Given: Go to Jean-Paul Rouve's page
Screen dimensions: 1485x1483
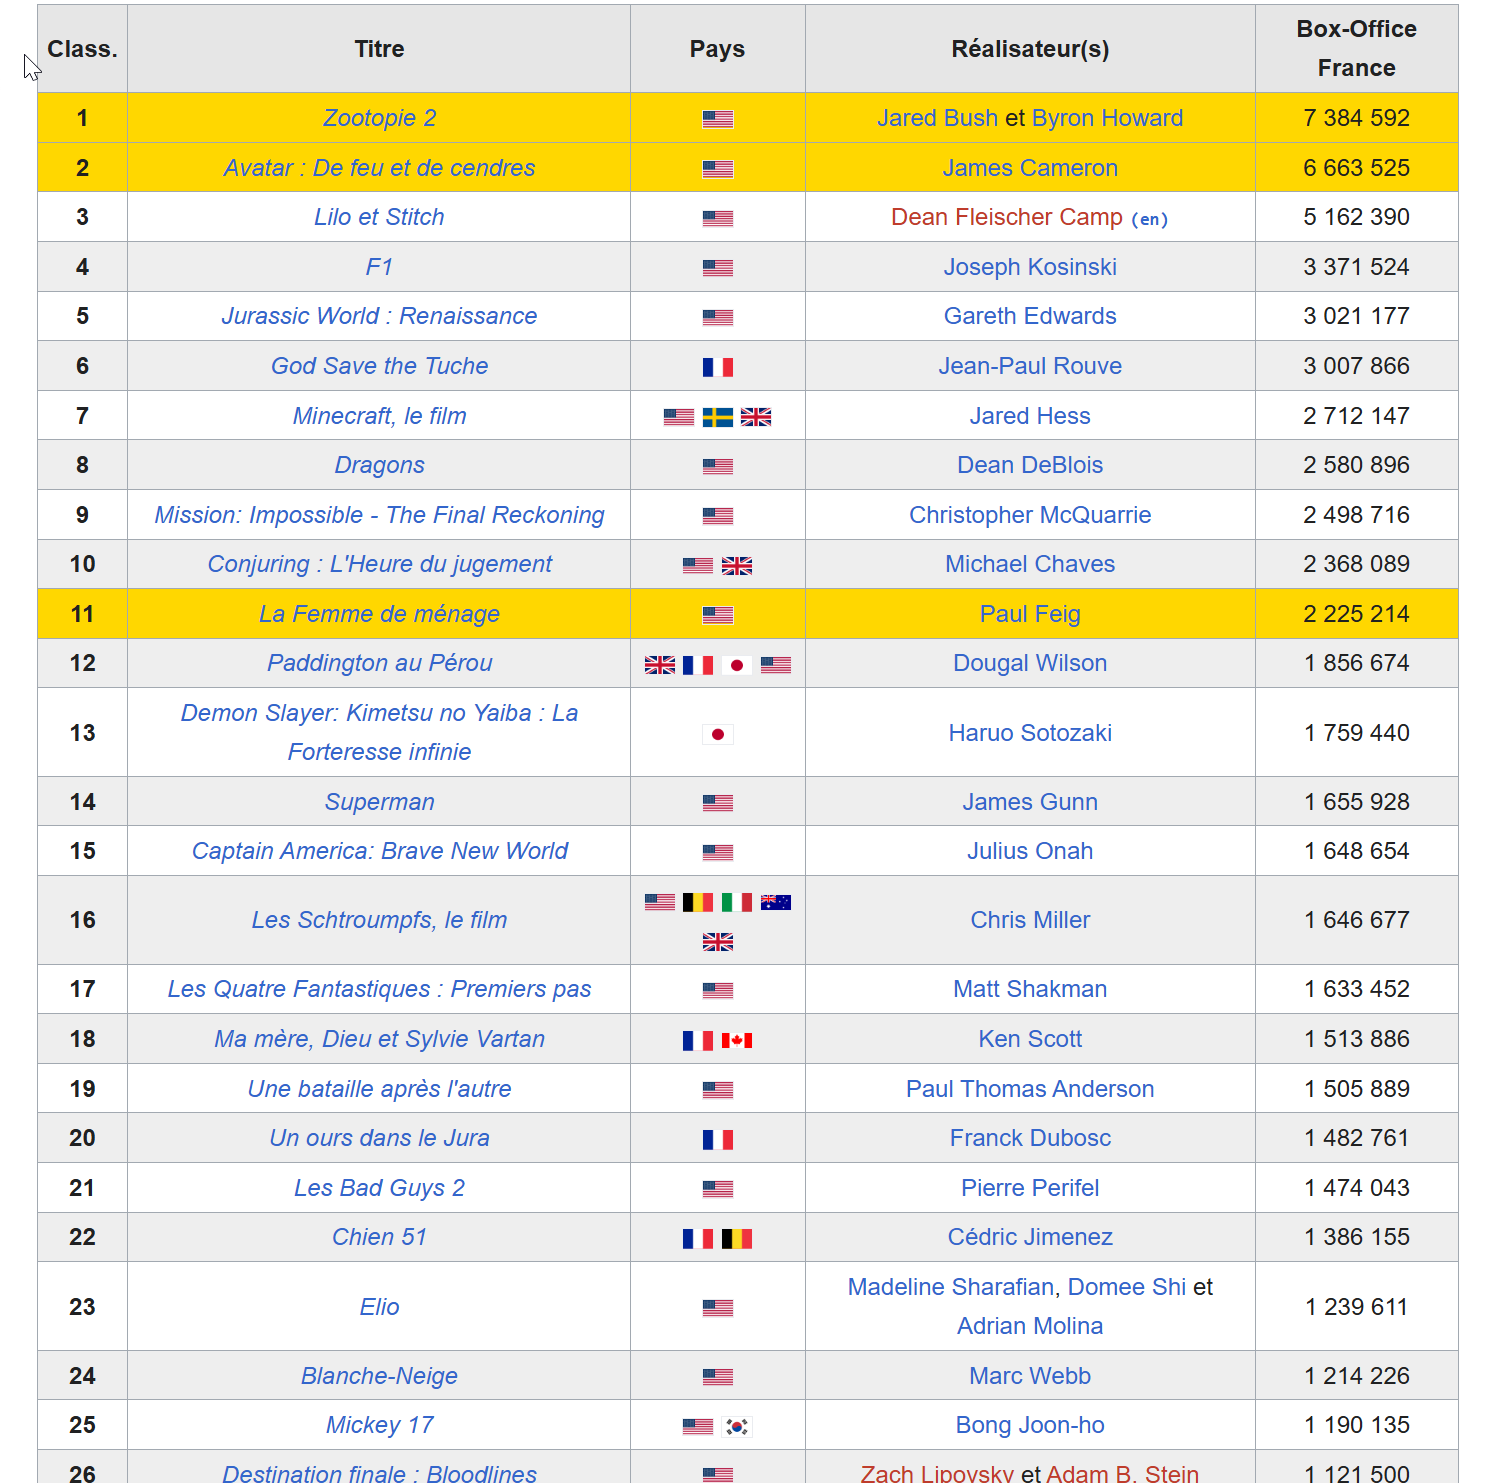Looking at the screenshot, I should [x=1030, y=366].
